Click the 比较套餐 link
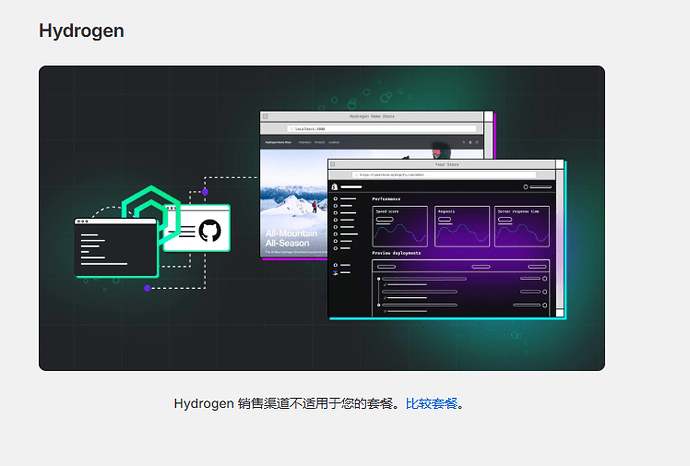The height and width of the screenshot is (466, 690). tap(431, 404)
